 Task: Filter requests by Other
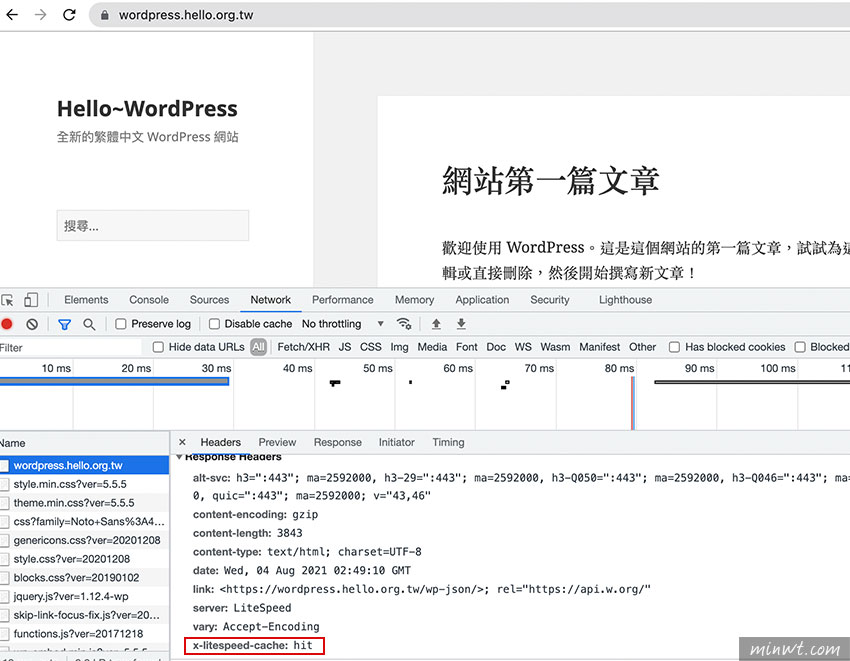click(642, 347)
